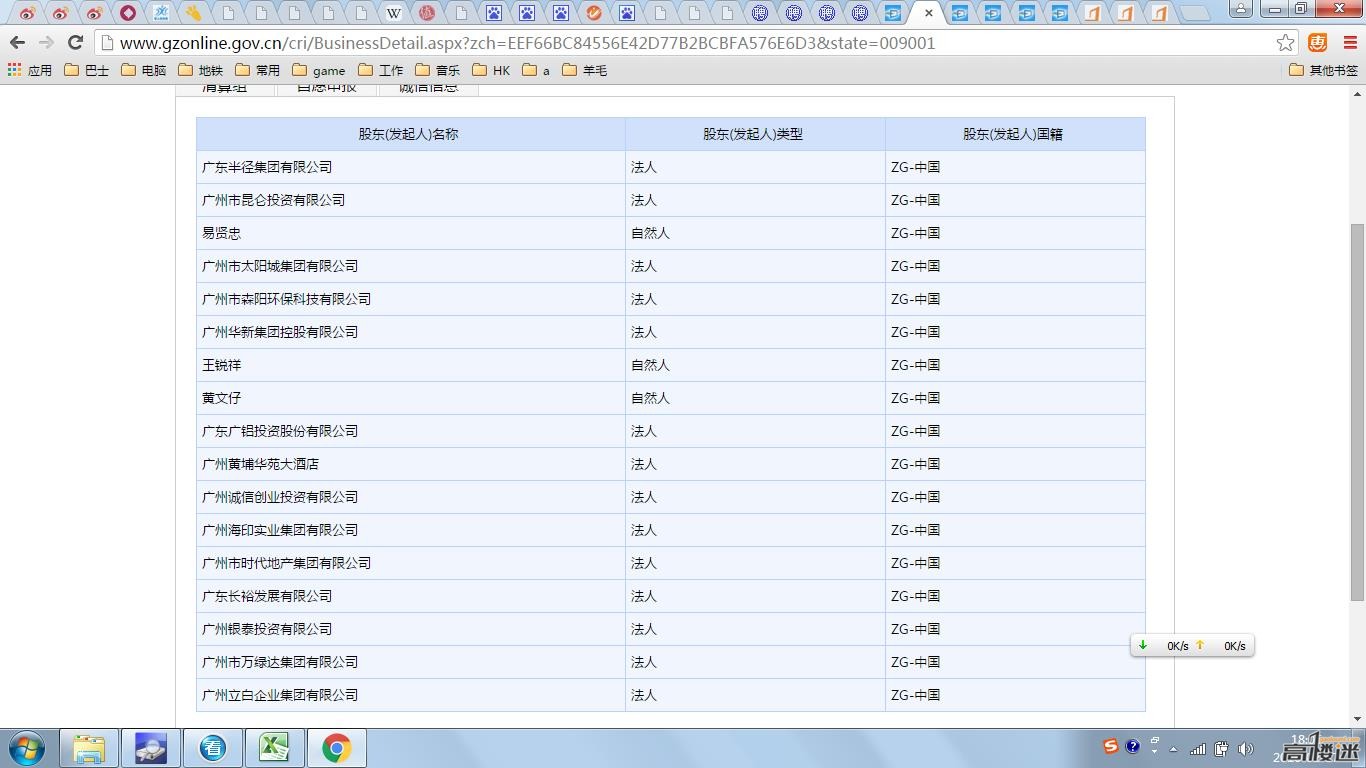This screenshot has width=1366, height=768.
Task: Switch to the Wikipedia W tab
Action: pyautogui.click(x=394, y=13)
